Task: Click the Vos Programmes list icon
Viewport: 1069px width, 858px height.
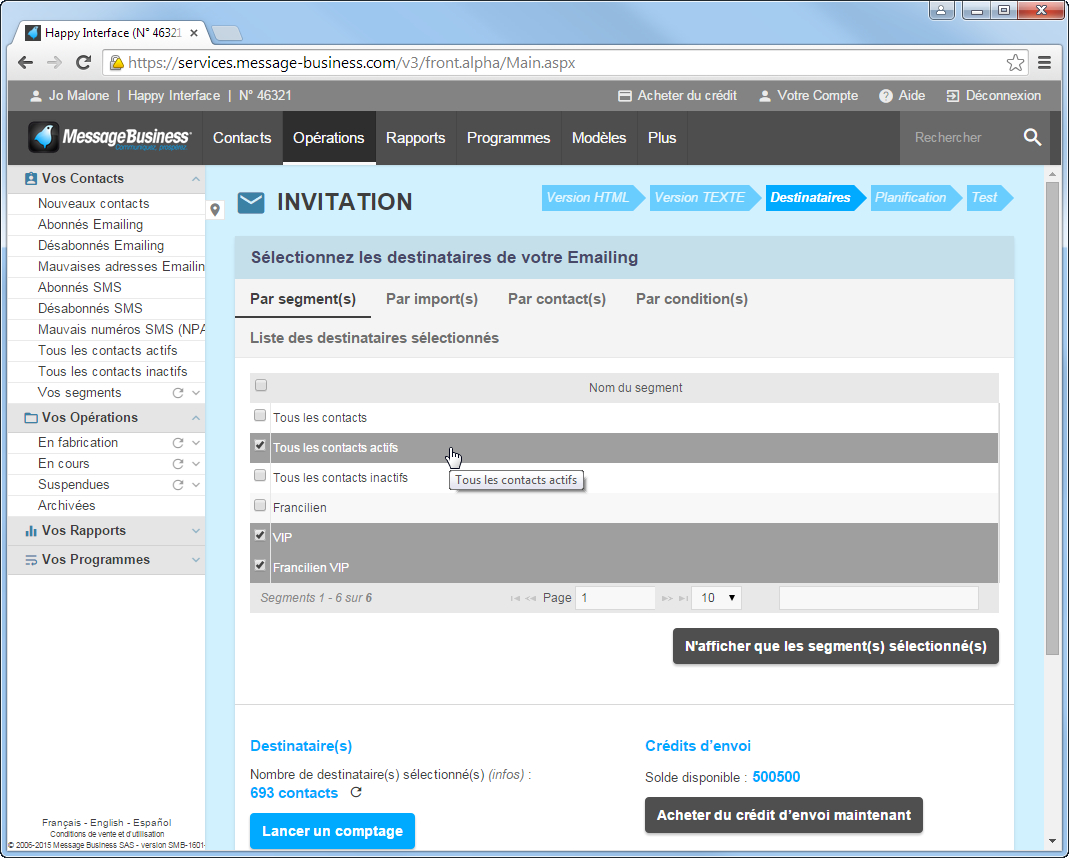Action: (30, 559)
